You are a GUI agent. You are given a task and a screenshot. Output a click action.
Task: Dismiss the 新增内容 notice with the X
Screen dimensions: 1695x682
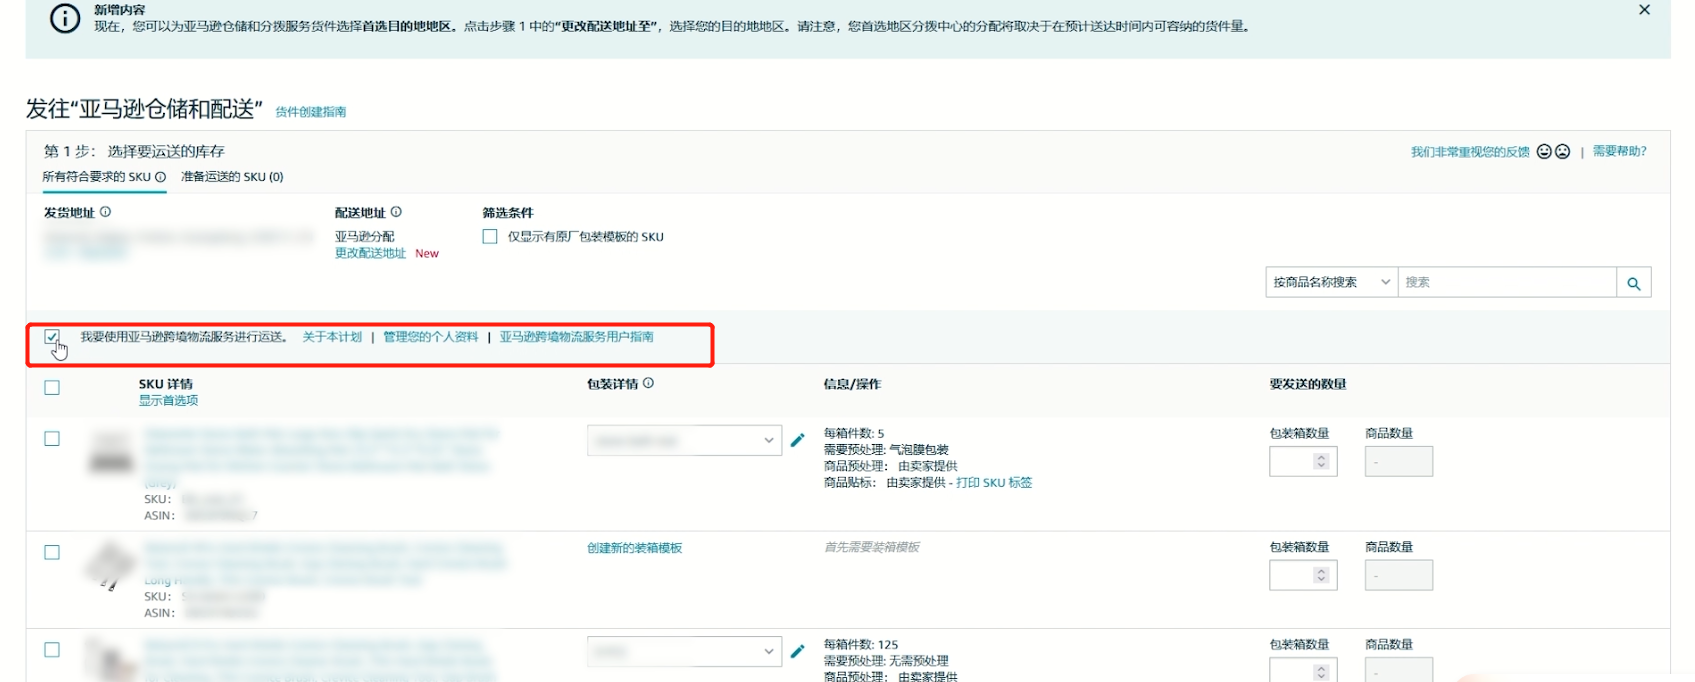[1644, 10]
